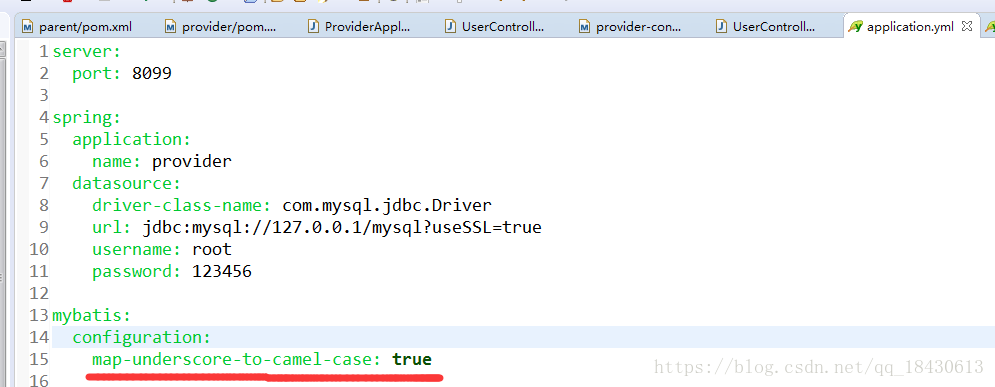Image resolution: width=995 pixels, height=387 pixels.
Task: Click line number 12 in the gutter
Action: coord(39,293)
